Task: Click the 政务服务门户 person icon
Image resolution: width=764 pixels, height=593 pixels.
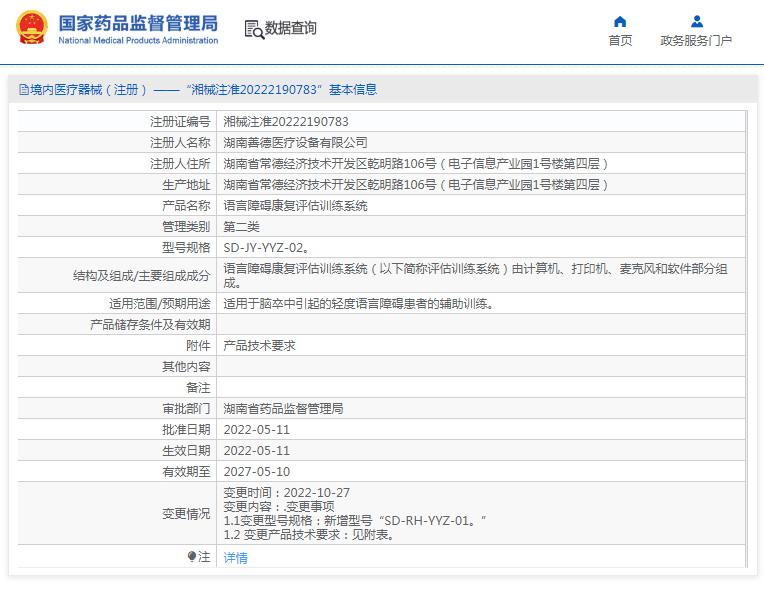Action: (x=697, y=21)
